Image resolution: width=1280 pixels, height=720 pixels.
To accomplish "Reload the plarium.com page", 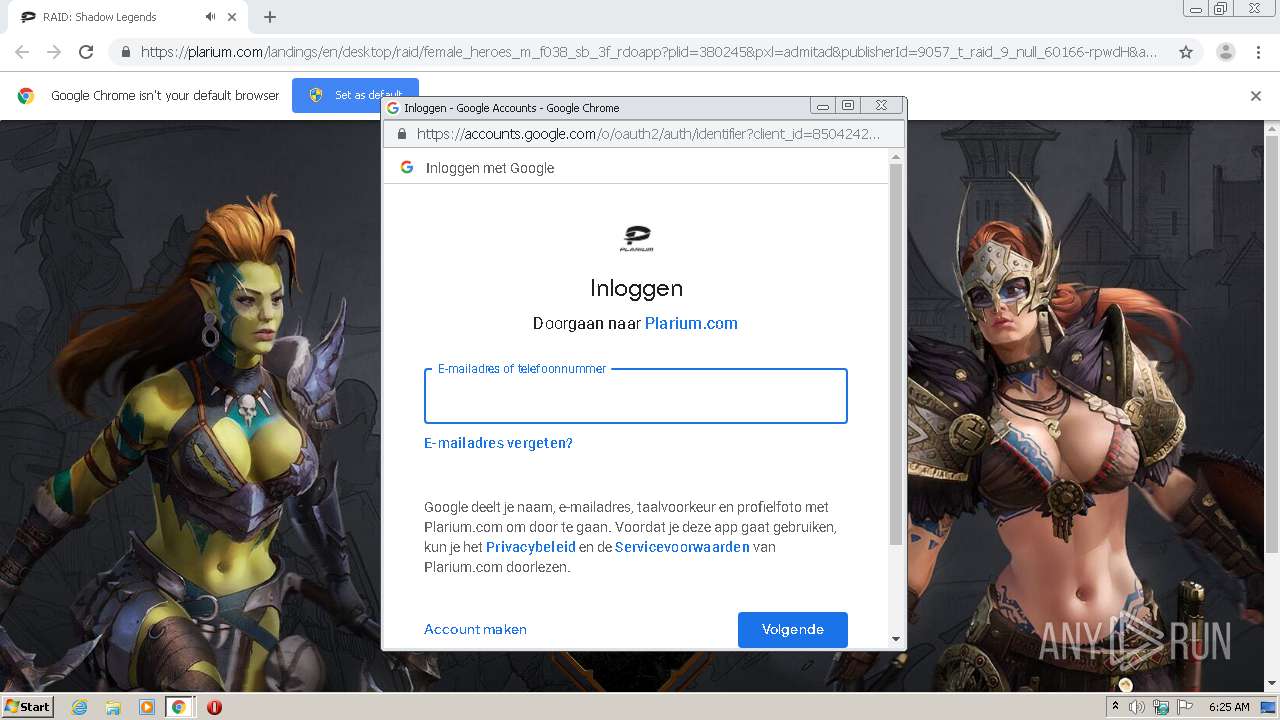I will tap(86, 52).
